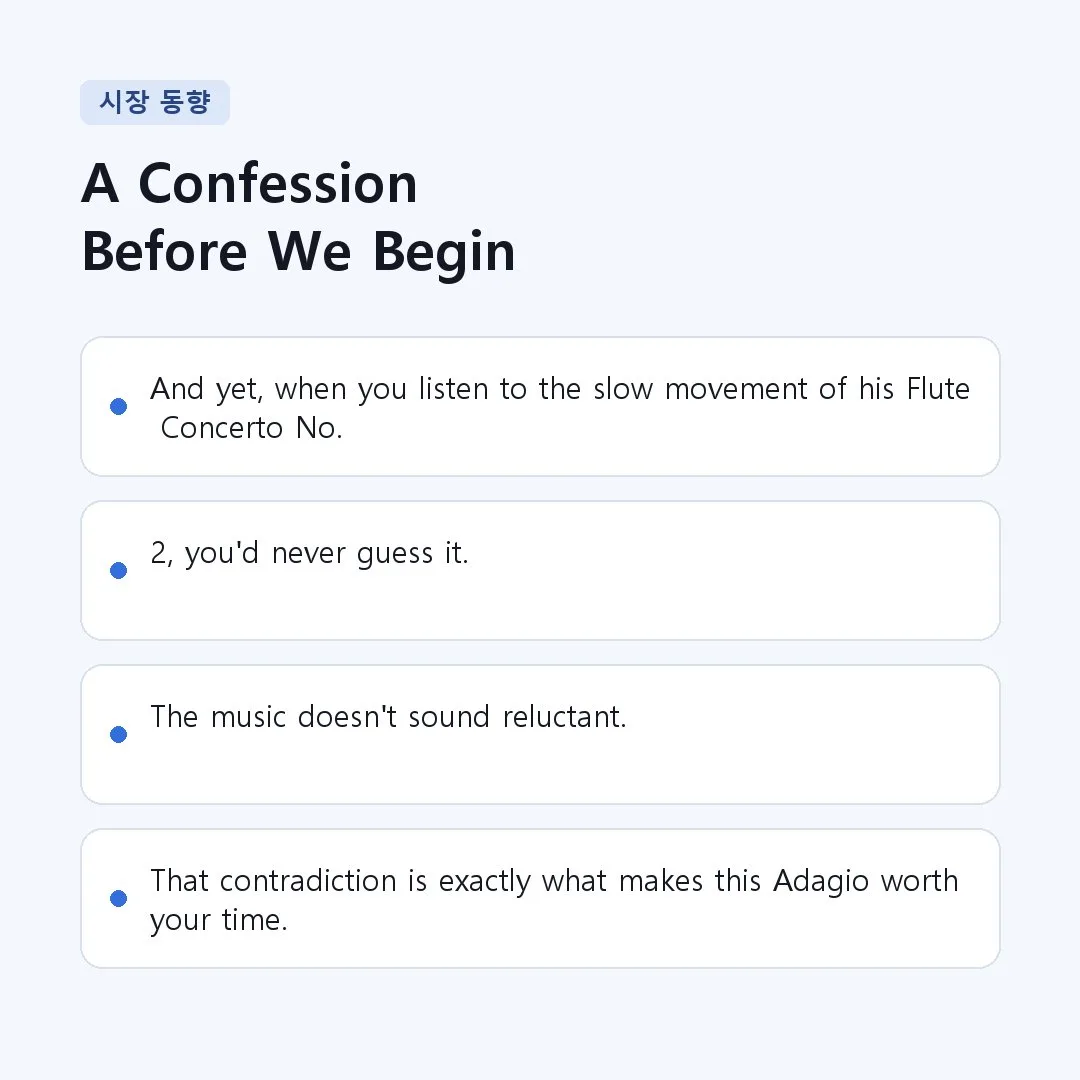Click the word "Flute" in the first card

click(938, 388)
